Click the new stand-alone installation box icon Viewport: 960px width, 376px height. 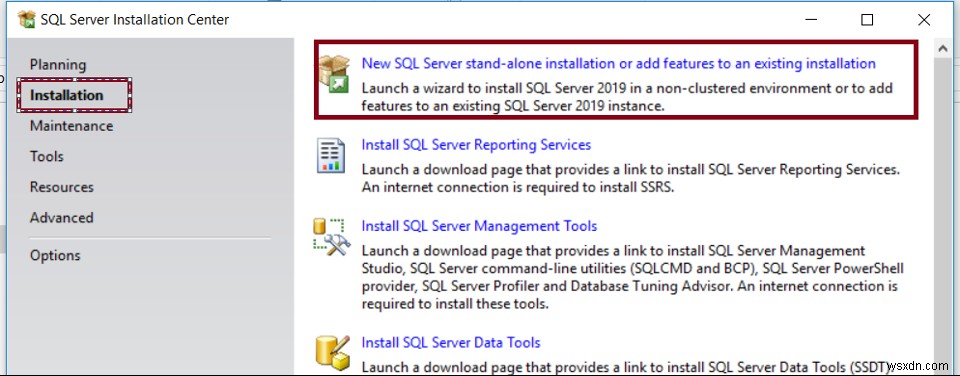[x=334, y=74]
